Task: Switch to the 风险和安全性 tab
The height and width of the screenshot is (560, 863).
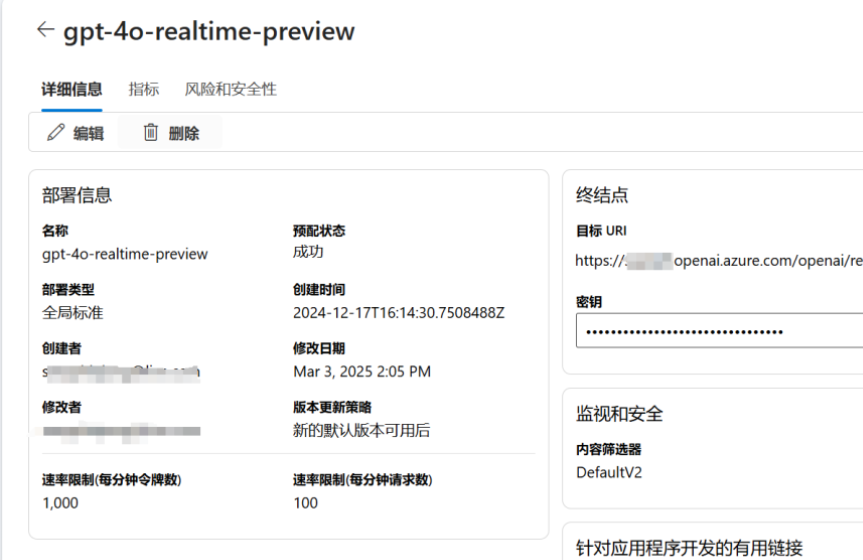Action: (x=231, y=89)
